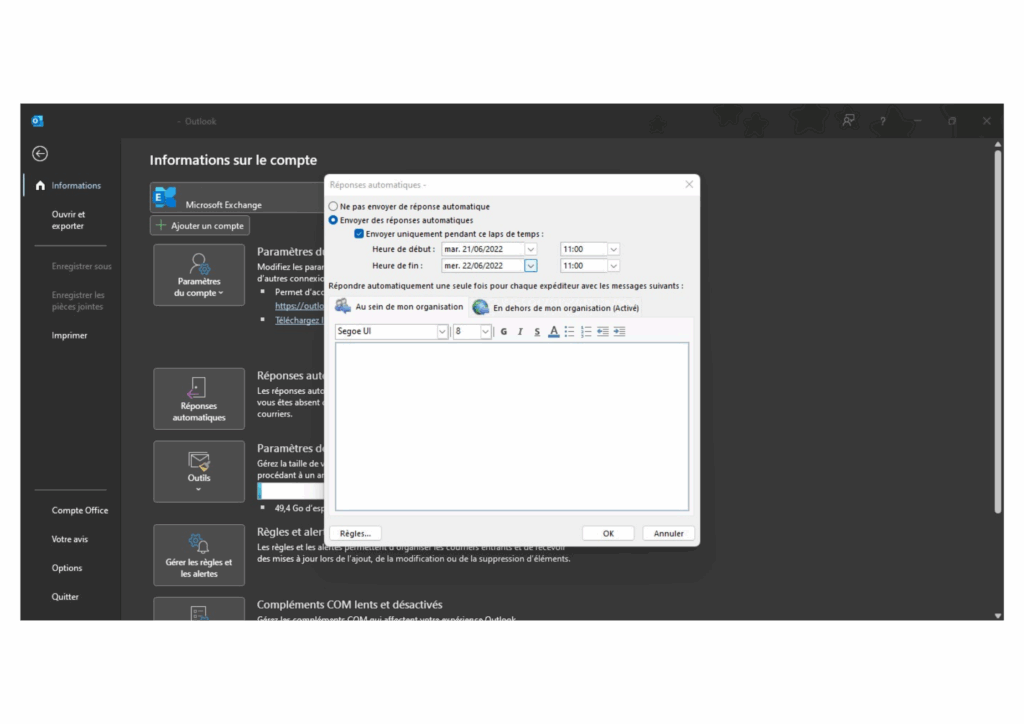
Task: Increase the paragraph indent
Action: click(x=620, y=332)
